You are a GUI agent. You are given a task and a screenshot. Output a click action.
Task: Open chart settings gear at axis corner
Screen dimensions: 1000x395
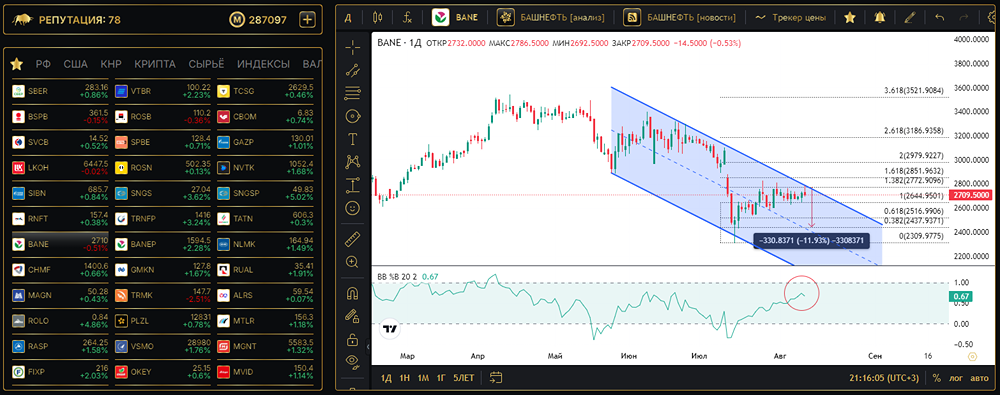coord(973,356)
